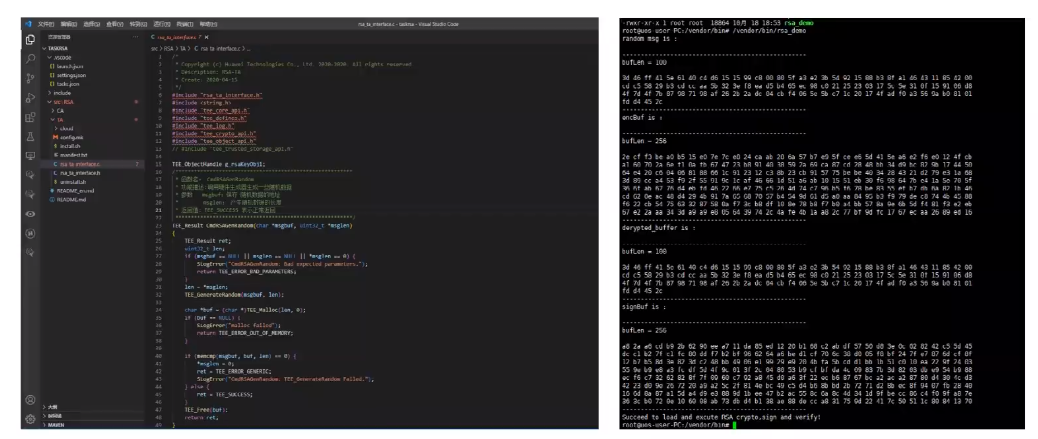Expand the 时间线 timeline section

pos(94,416)
